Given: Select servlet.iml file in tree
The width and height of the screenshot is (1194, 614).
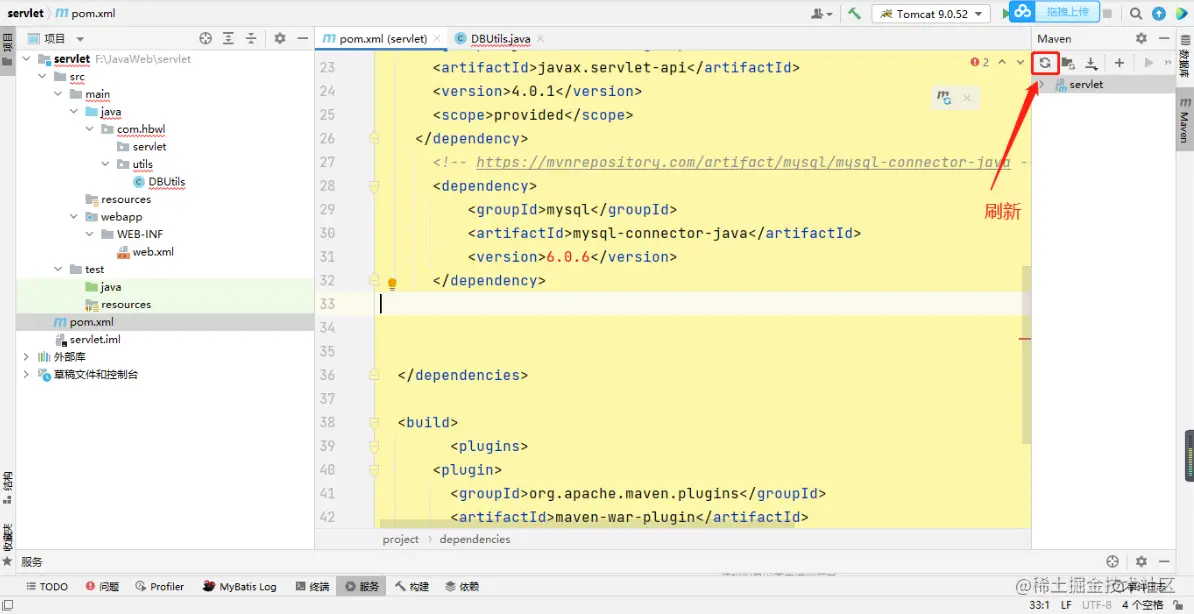Looking at the screenshot, I should coord(88,339).
